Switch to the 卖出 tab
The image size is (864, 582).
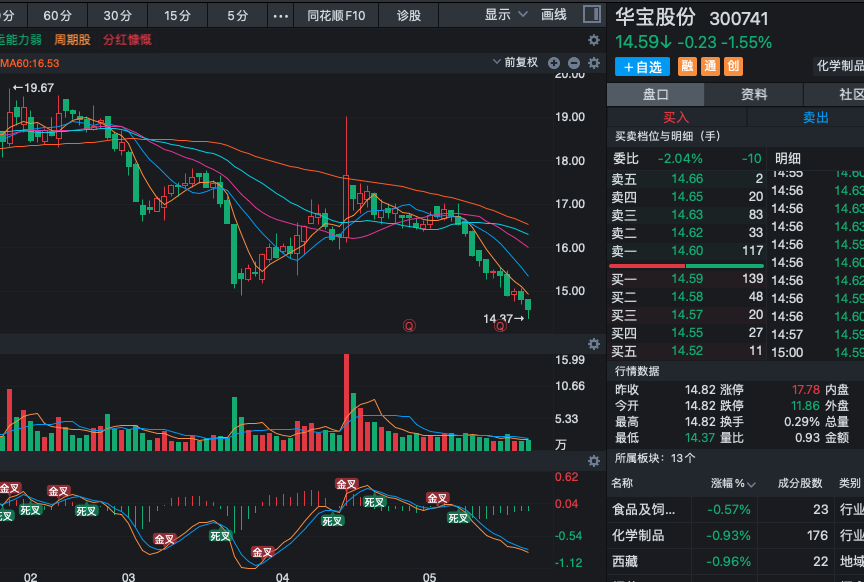coord(816,117)
